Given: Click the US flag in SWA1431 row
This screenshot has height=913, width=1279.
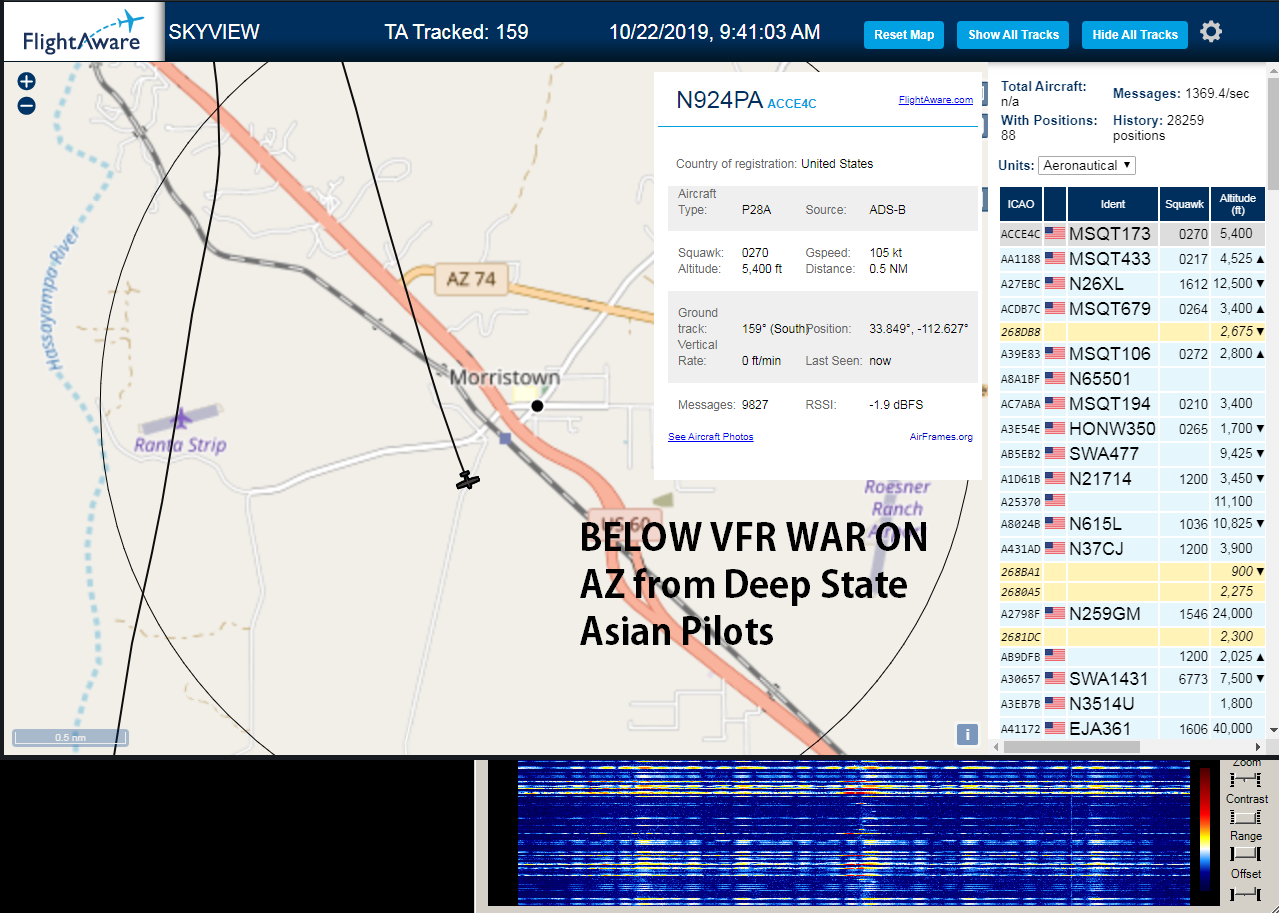Looking at the screenshot, I should point(1055,678).
